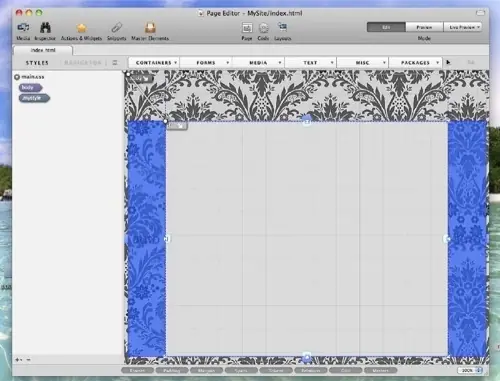Open the Live Preview dropdown
This screenshot has height=381, width=500.
(463, 27)
